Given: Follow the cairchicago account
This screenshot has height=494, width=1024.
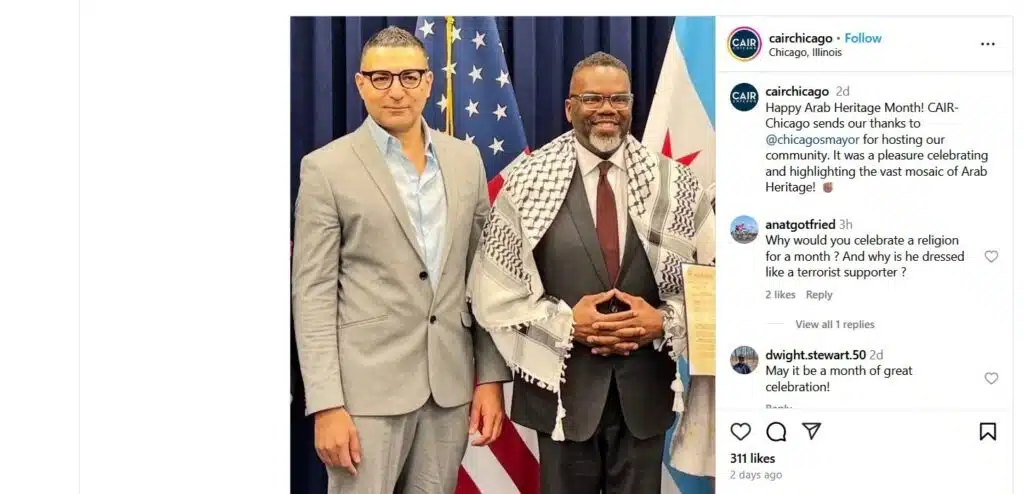Looking at the screenshot, I should (863, 38).
